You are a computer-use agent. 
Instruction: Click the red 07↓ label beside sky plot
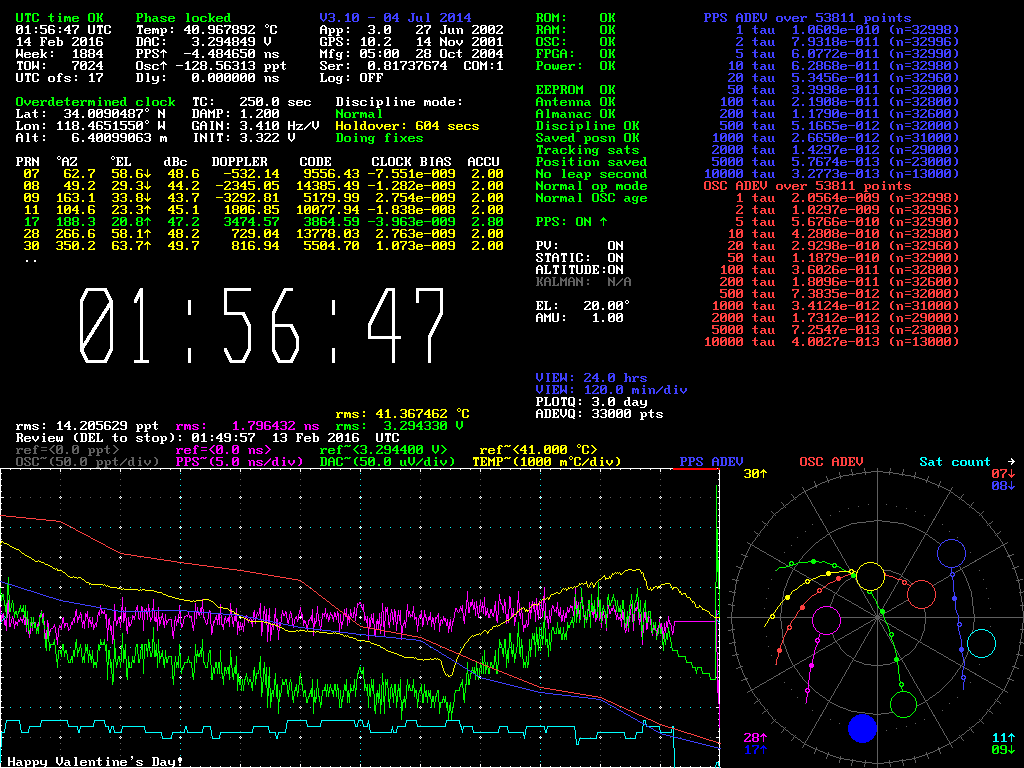[1003, 473]
